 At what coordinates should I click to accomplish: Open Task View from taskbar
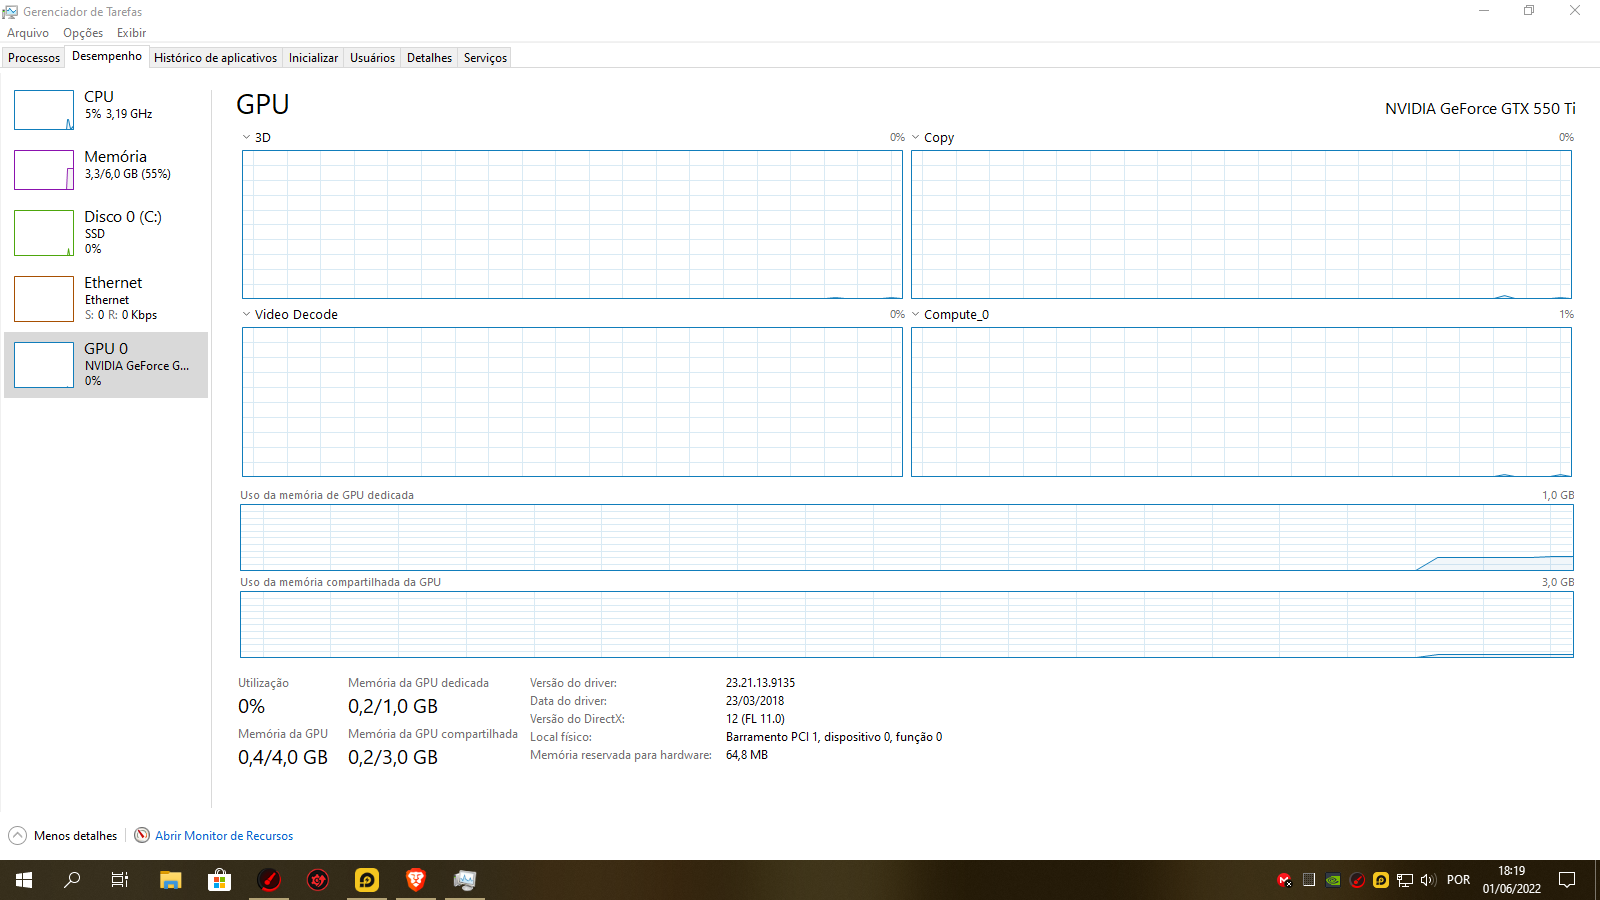coord(120,880)
